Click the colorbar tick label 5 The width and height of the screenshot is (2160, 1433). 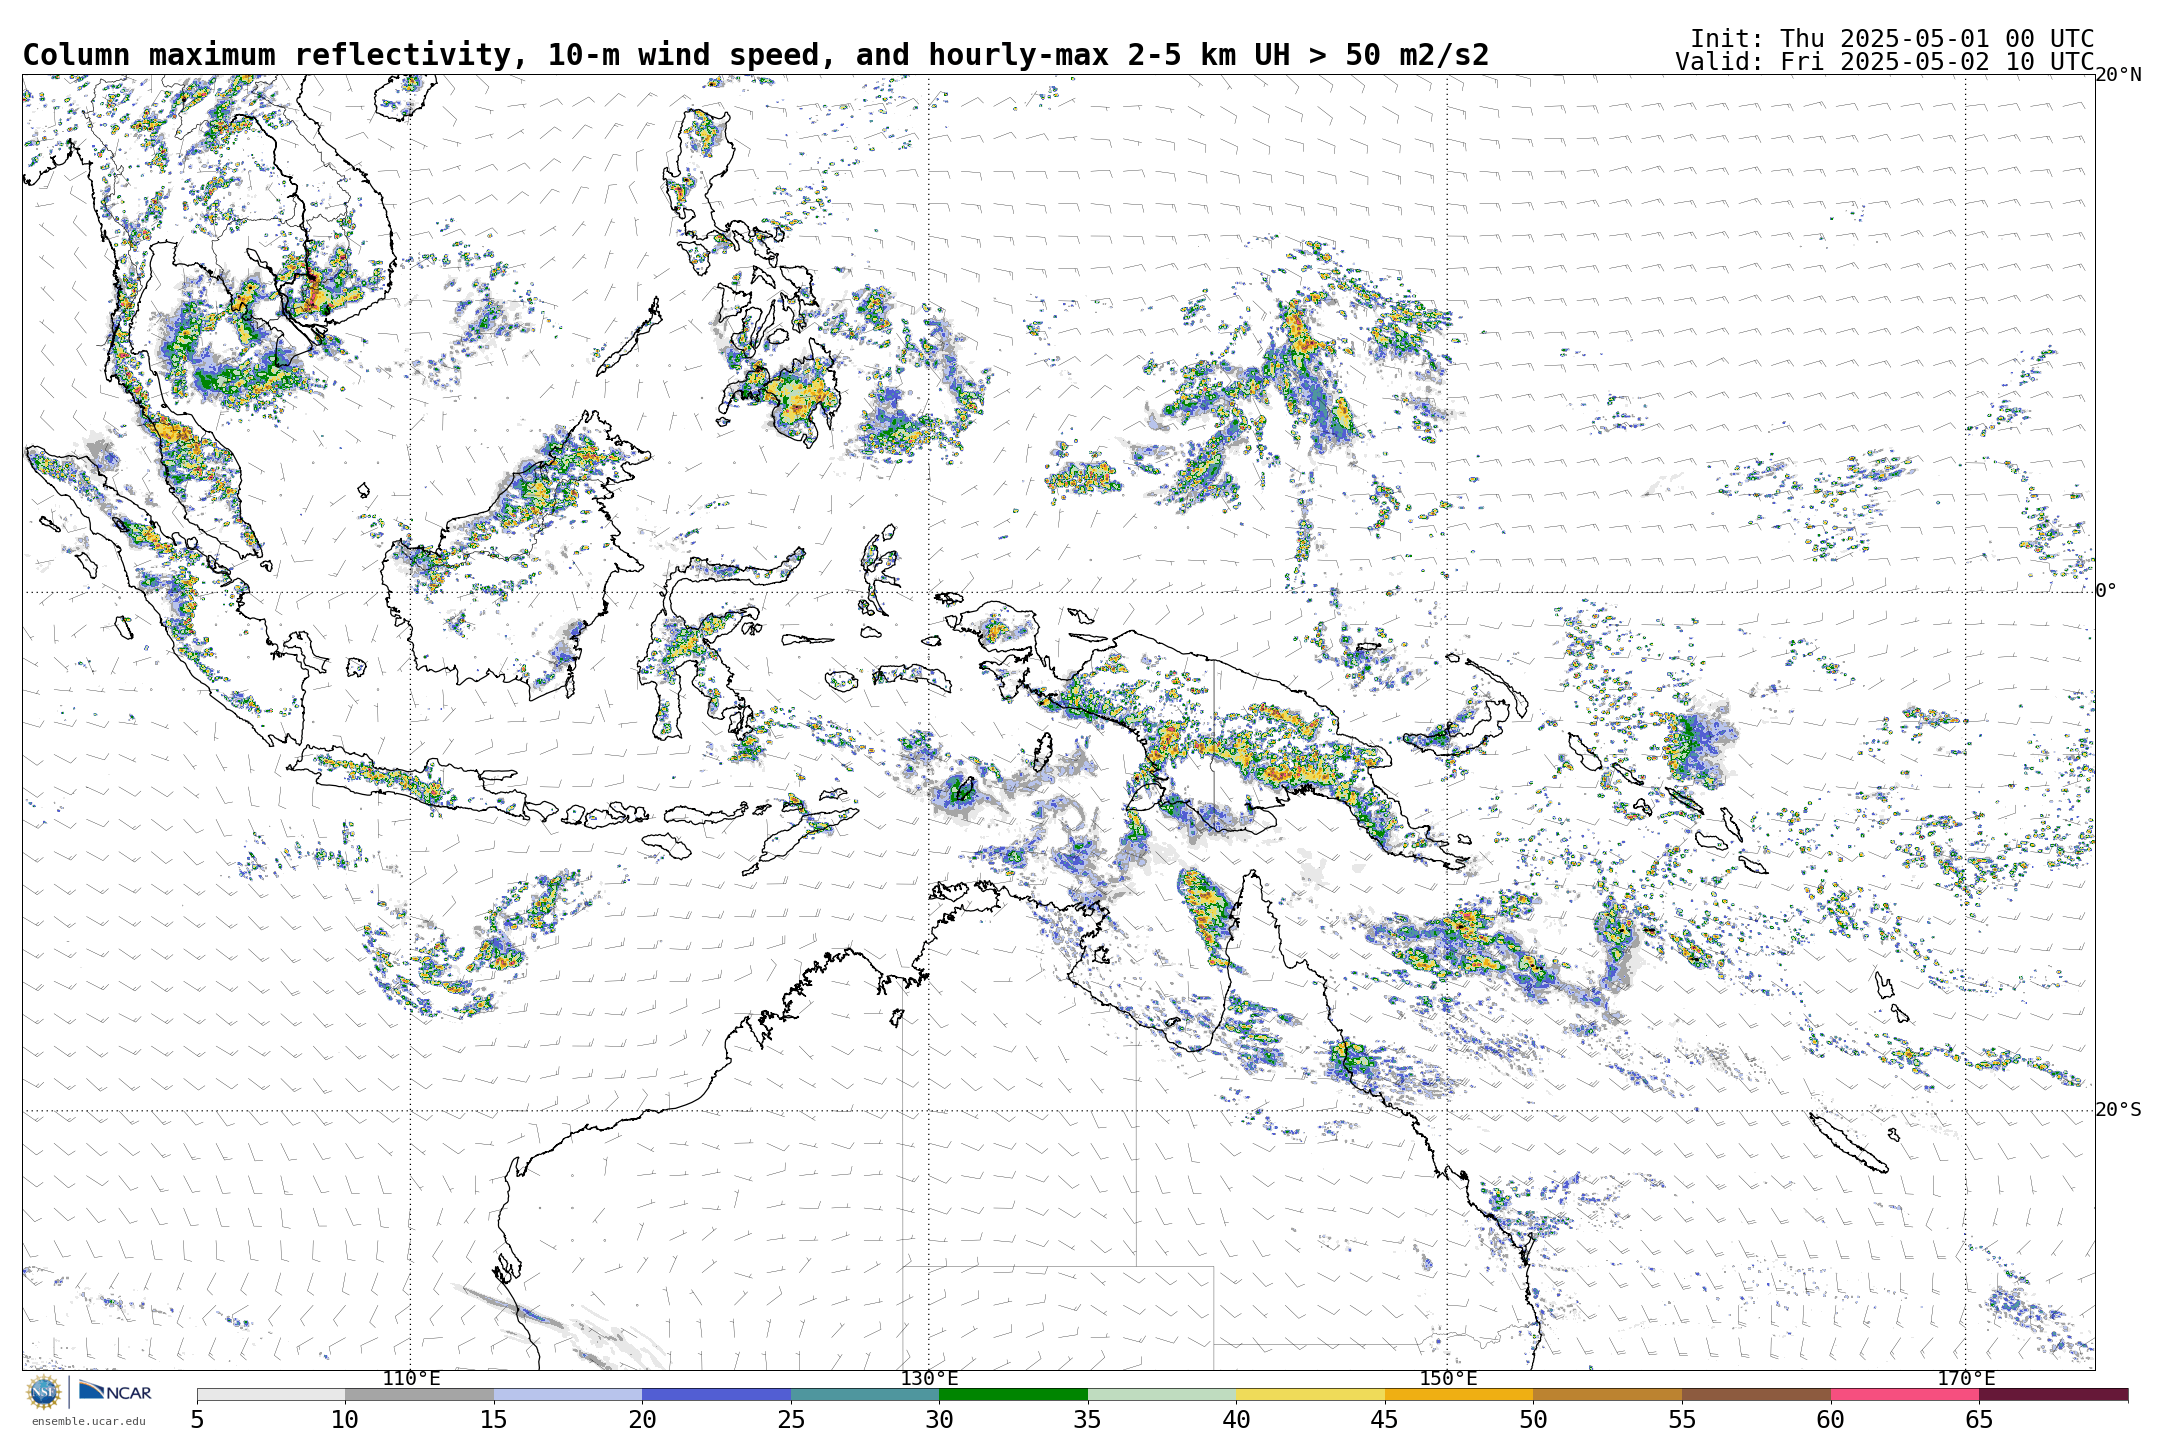tap(197, 1420)
